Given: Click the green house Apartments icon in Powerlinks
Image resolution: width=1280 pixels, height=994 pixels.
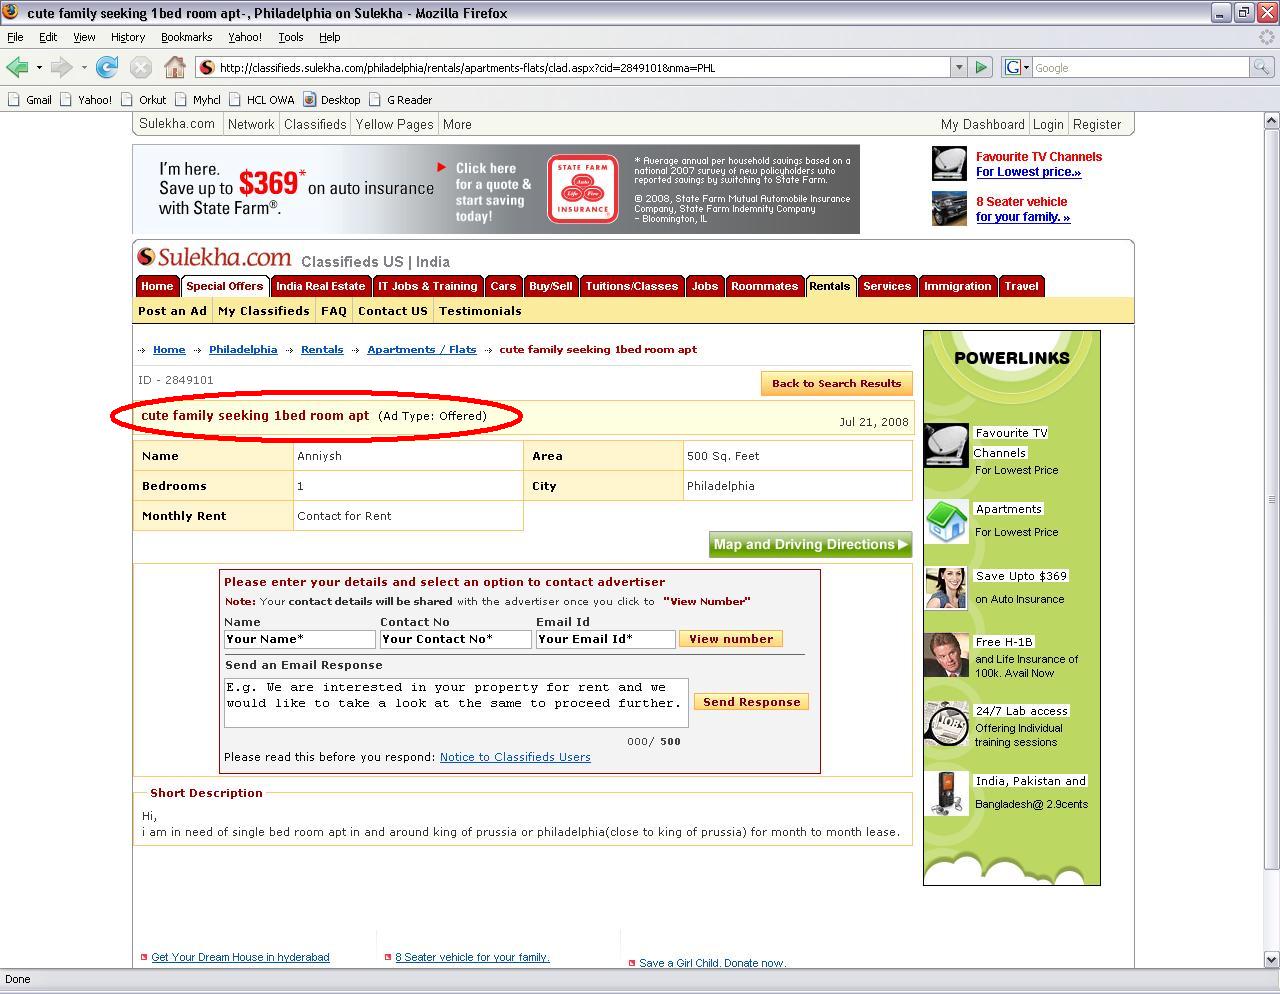Looking at the screenshot, I should (946, 521).
